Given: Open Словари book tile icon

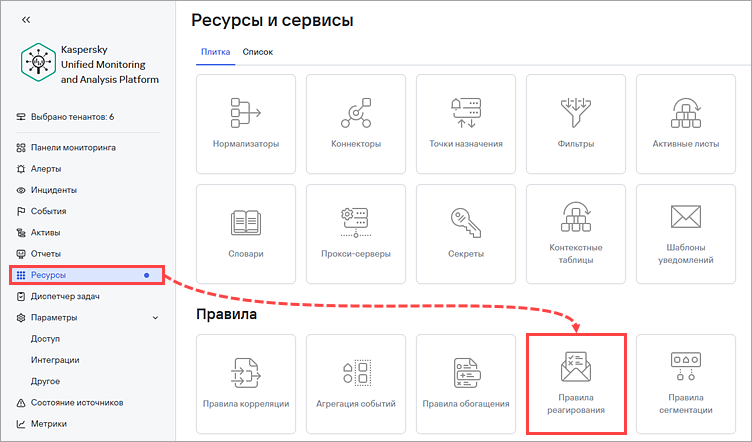Looking at the screenshot, I should [x=246, y=223].
